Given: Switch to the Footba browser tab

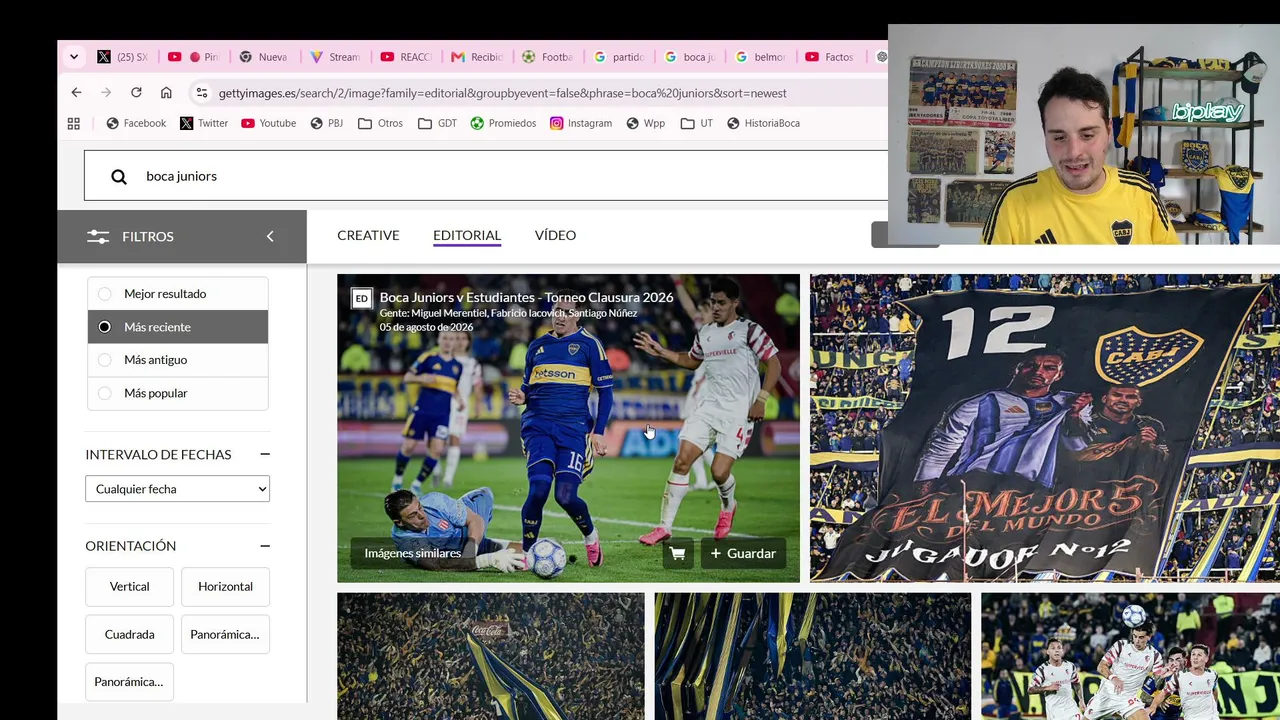Looking at the screenshot, I should click(549, 57).
